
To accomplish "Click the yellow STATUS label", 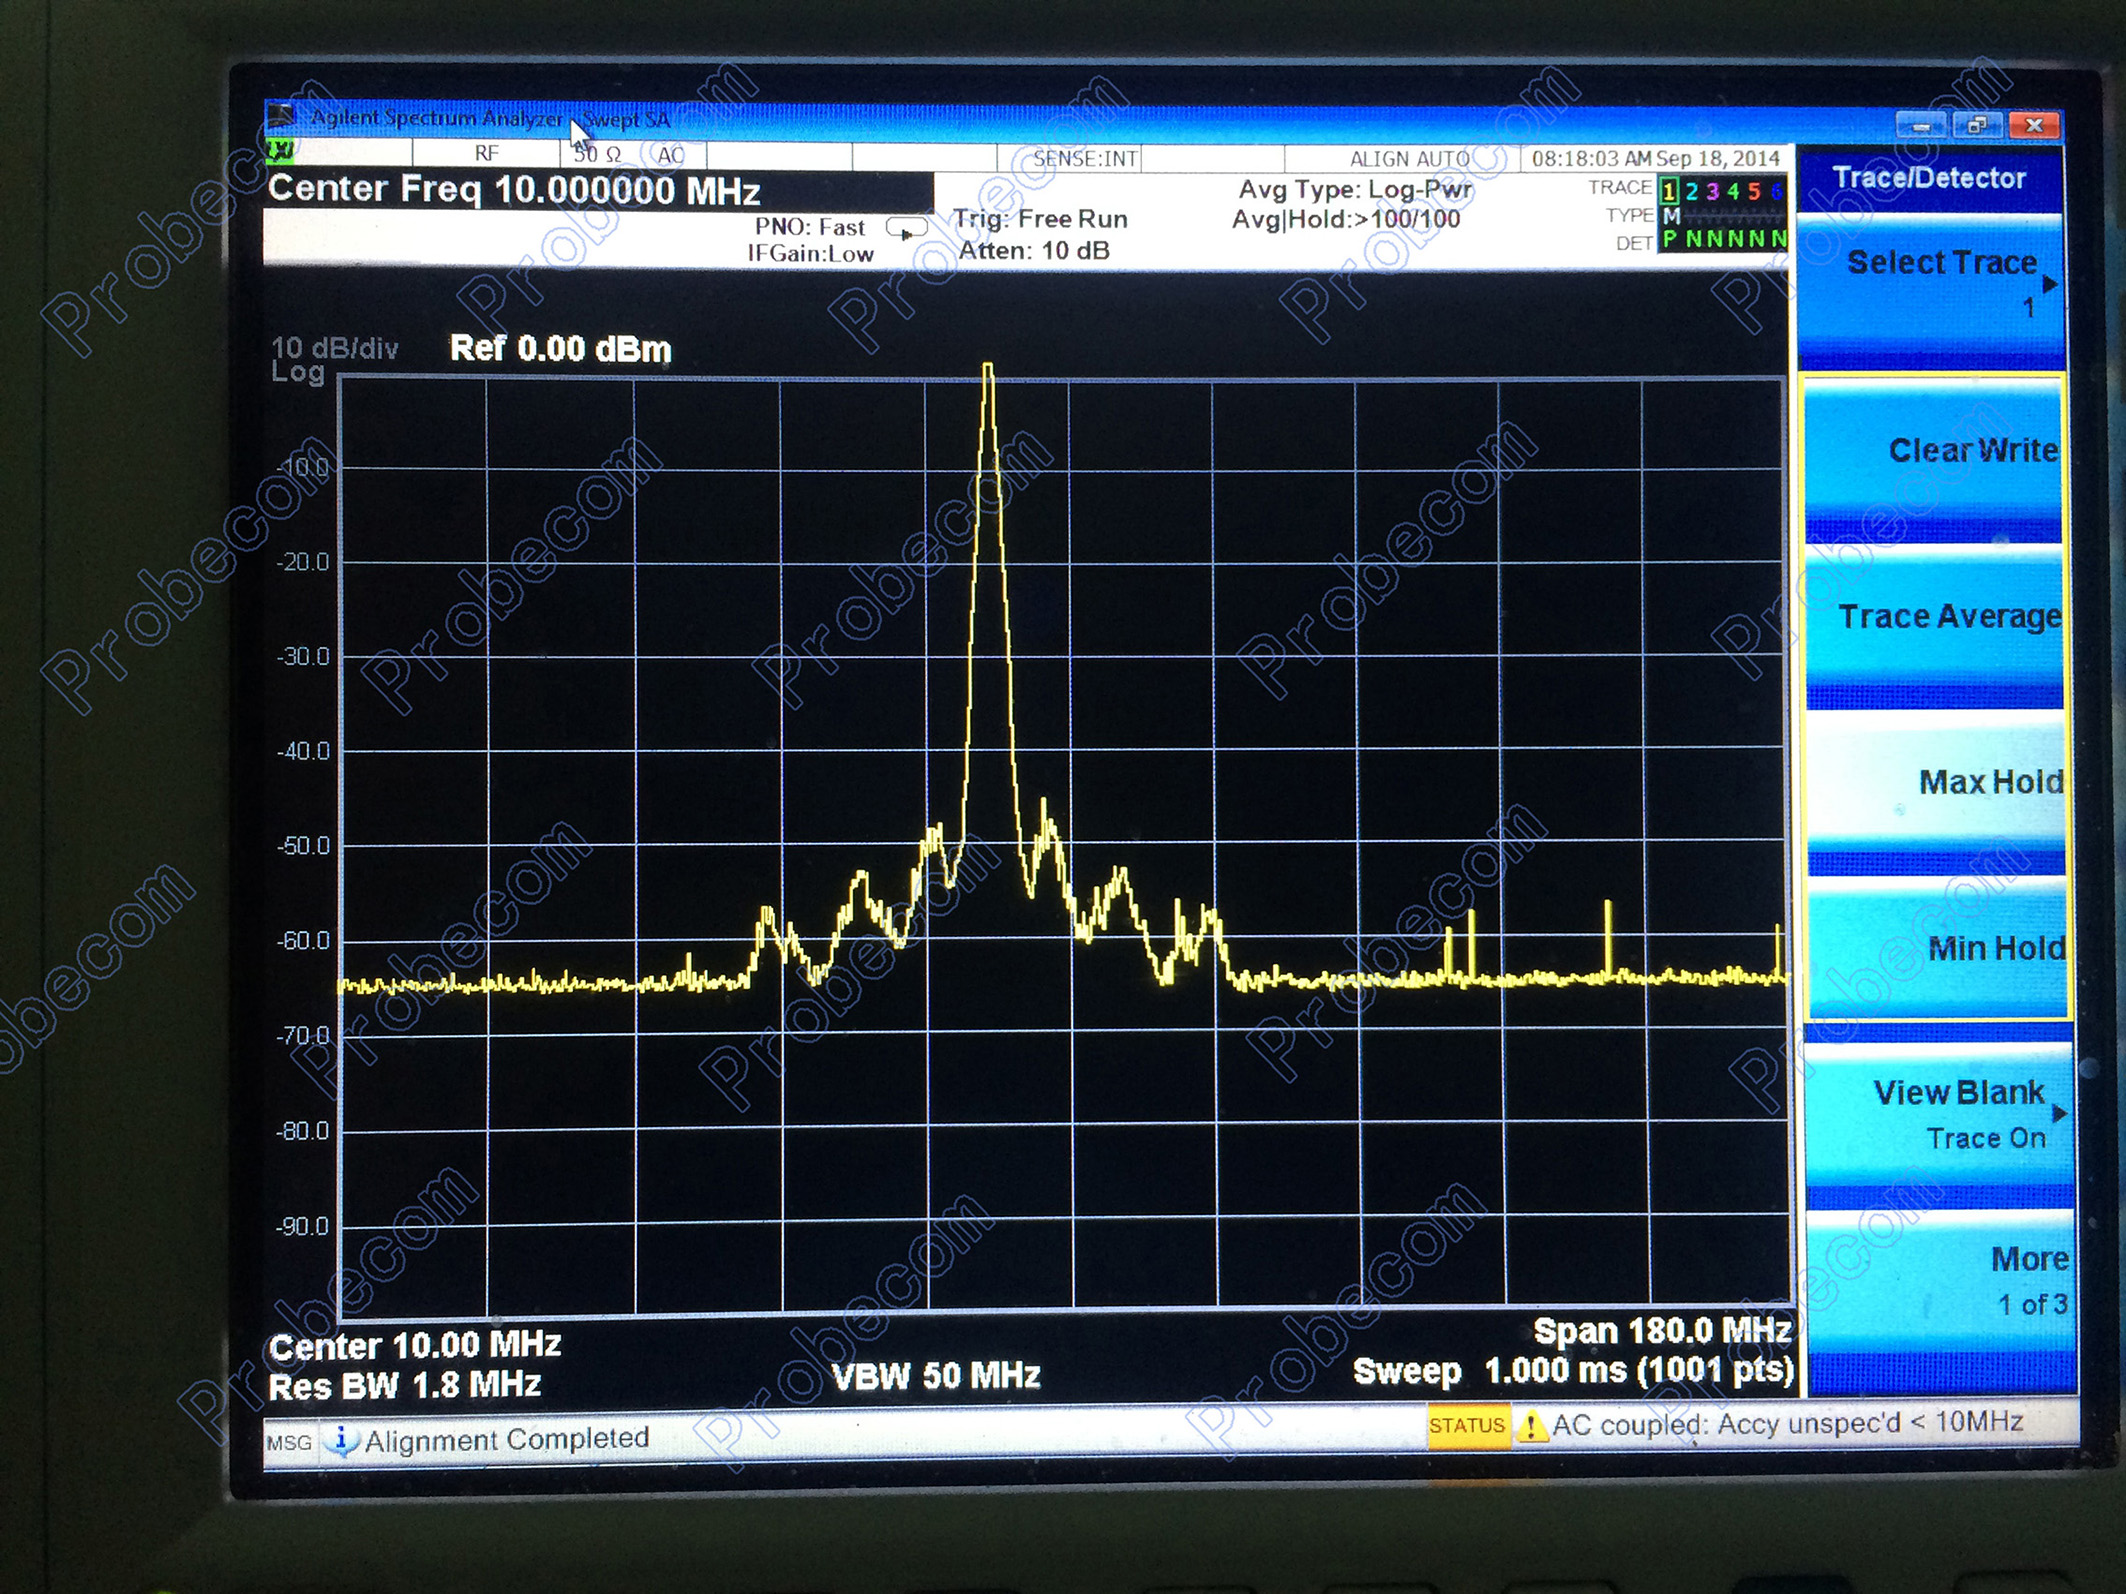I will coord(1467,1425).
